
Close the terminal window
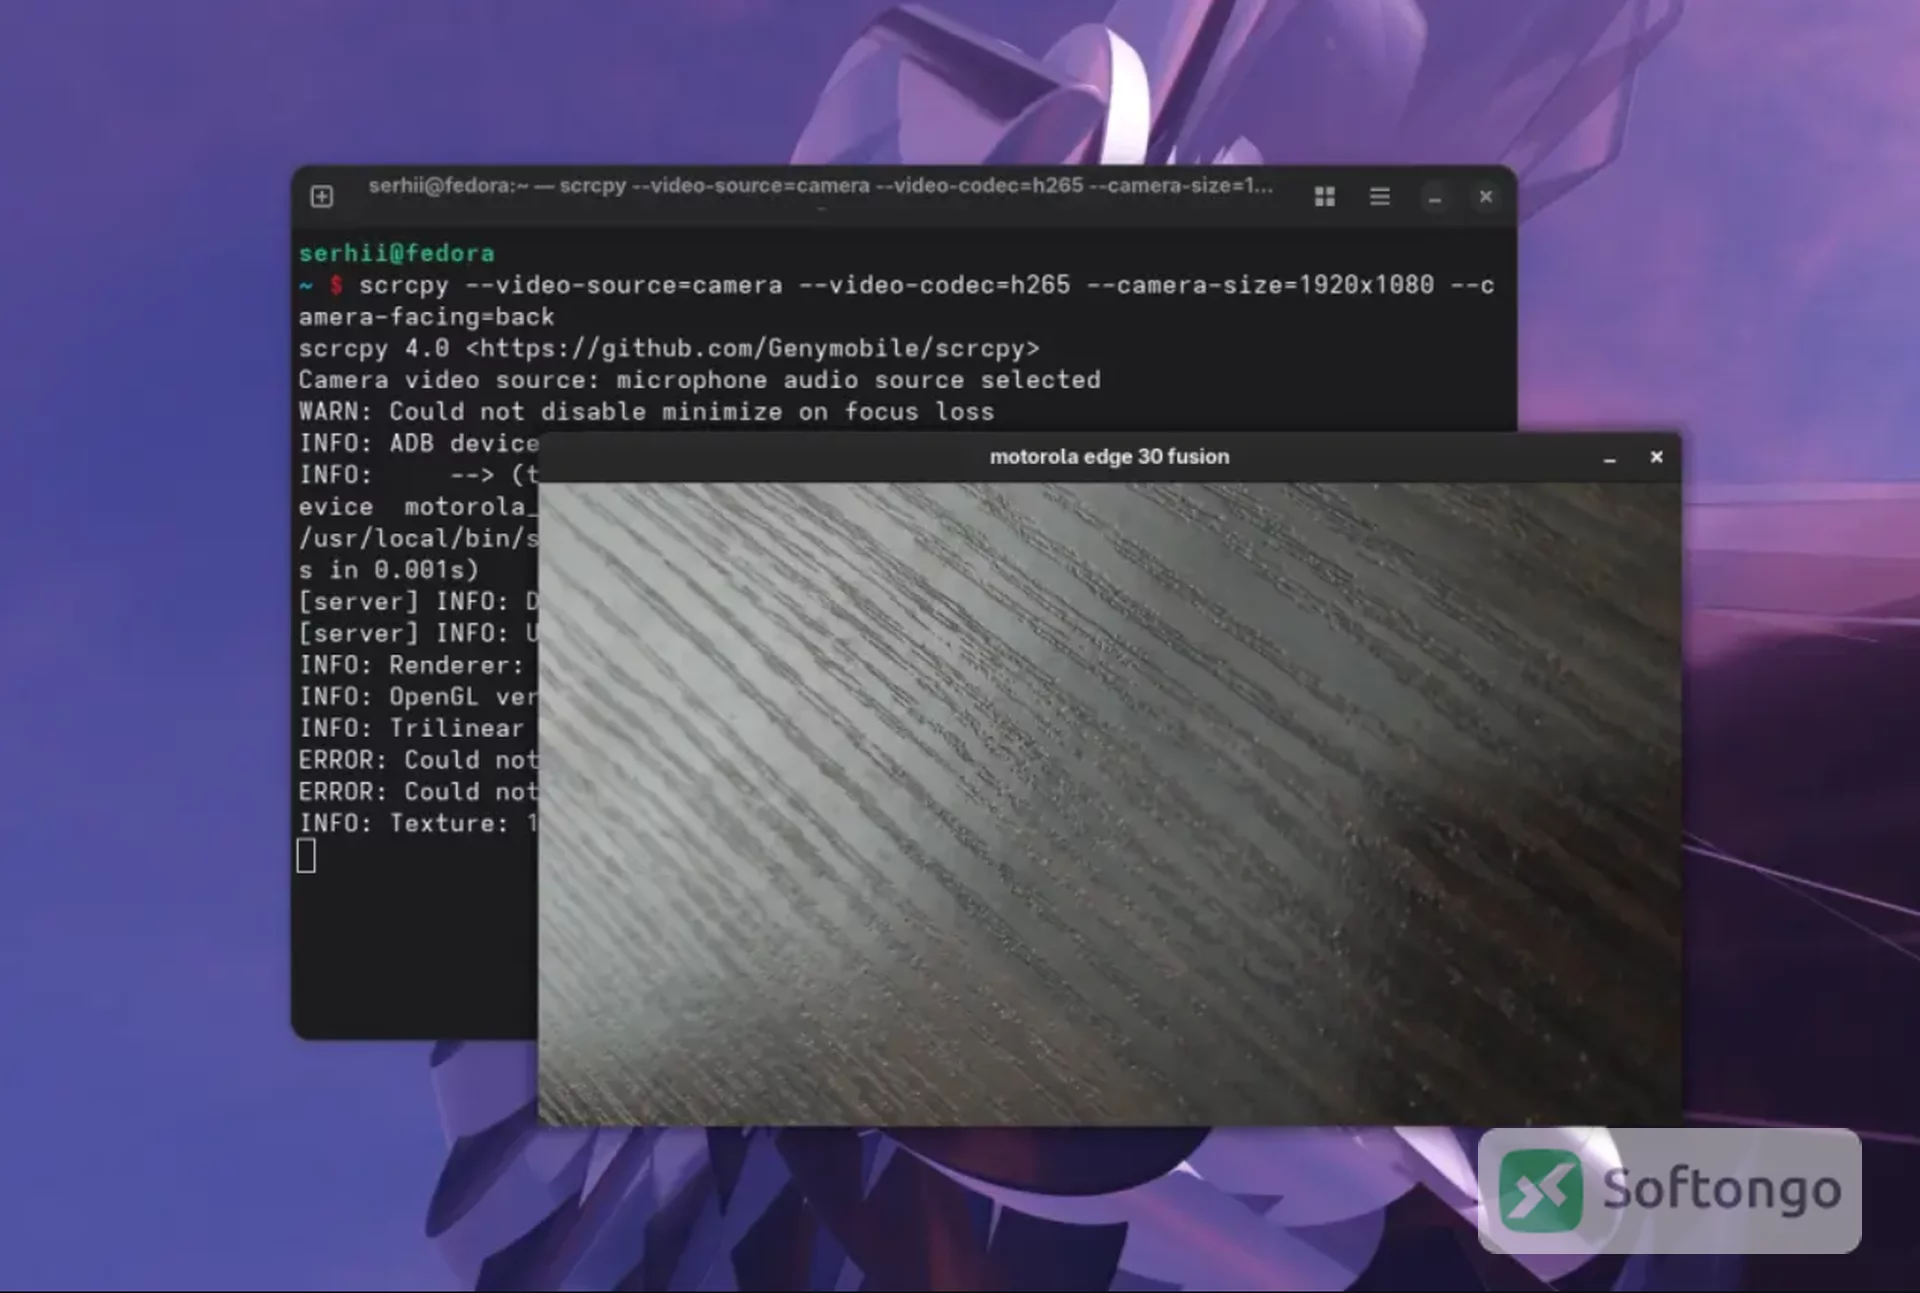click(x=1486, y=196)
